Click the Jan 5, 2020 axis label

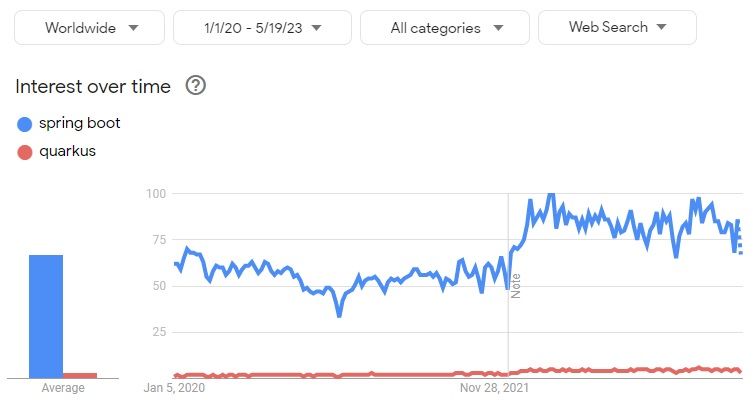[x=174, y=388]
